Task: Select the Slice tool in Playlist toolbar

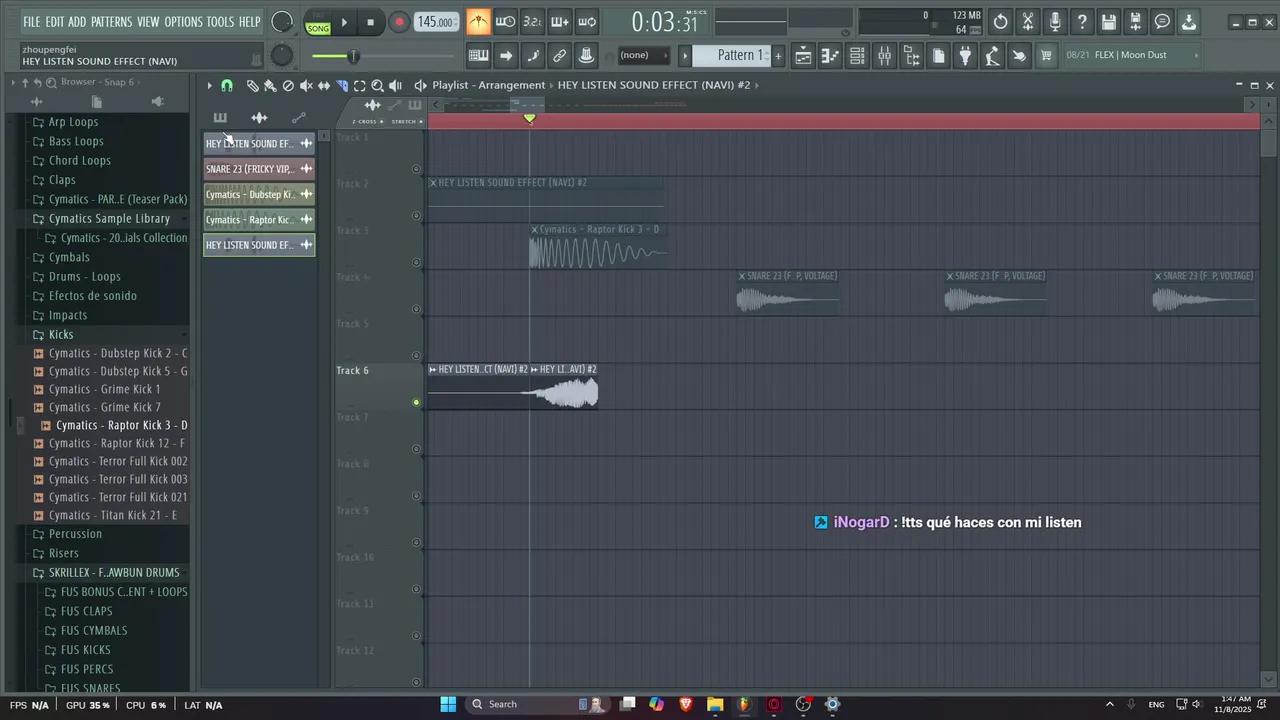Action: (x=342, y=86)
